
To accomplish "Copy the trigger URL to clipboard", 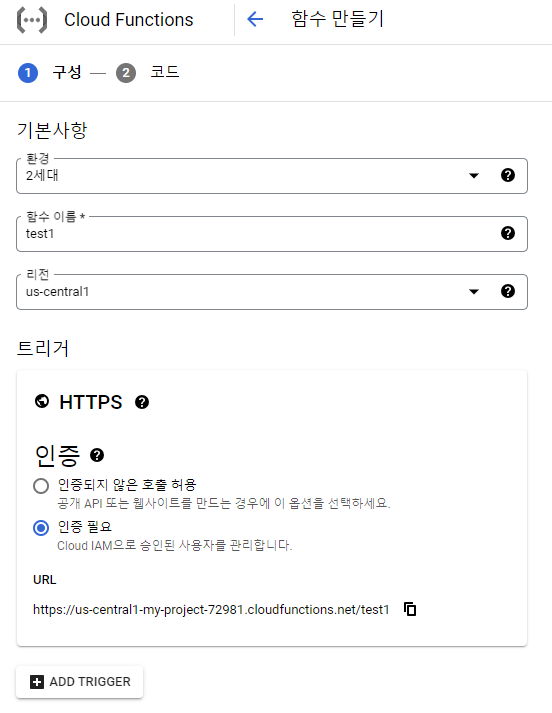I will 410,609.
